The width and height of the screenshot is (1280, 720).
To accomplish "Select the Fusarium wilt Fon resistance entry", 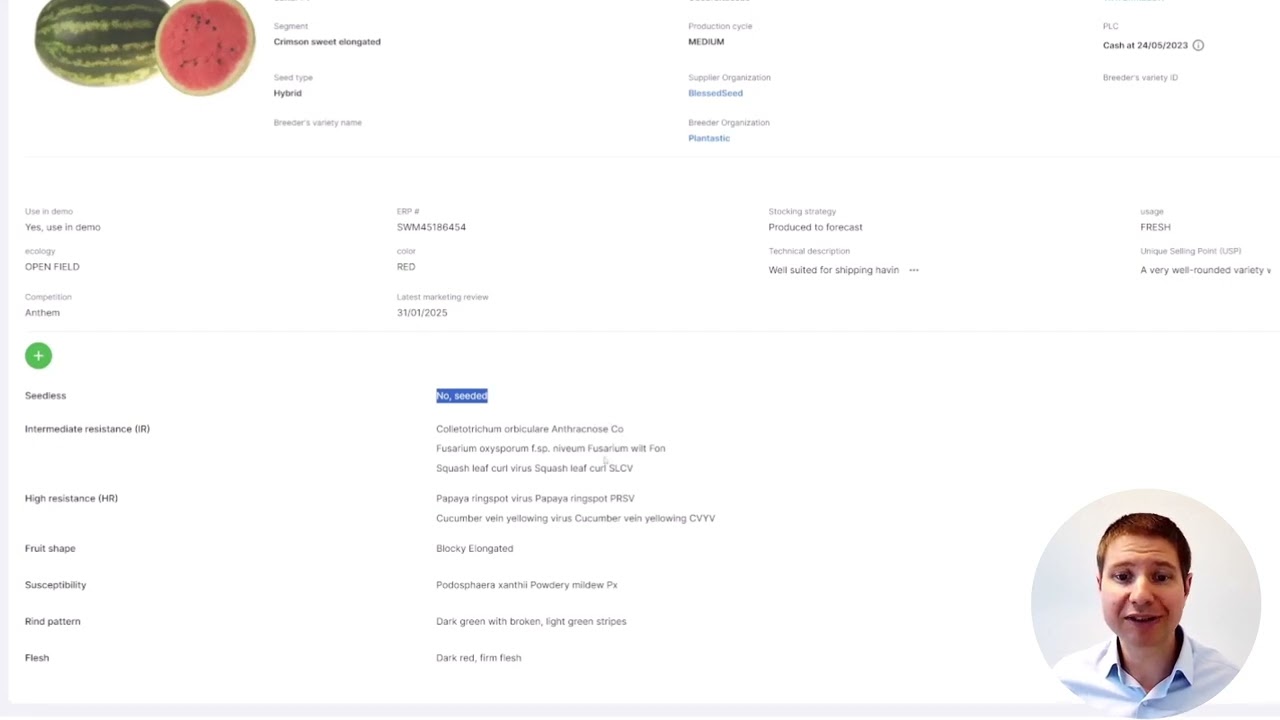I will click(x=550, y=449).
